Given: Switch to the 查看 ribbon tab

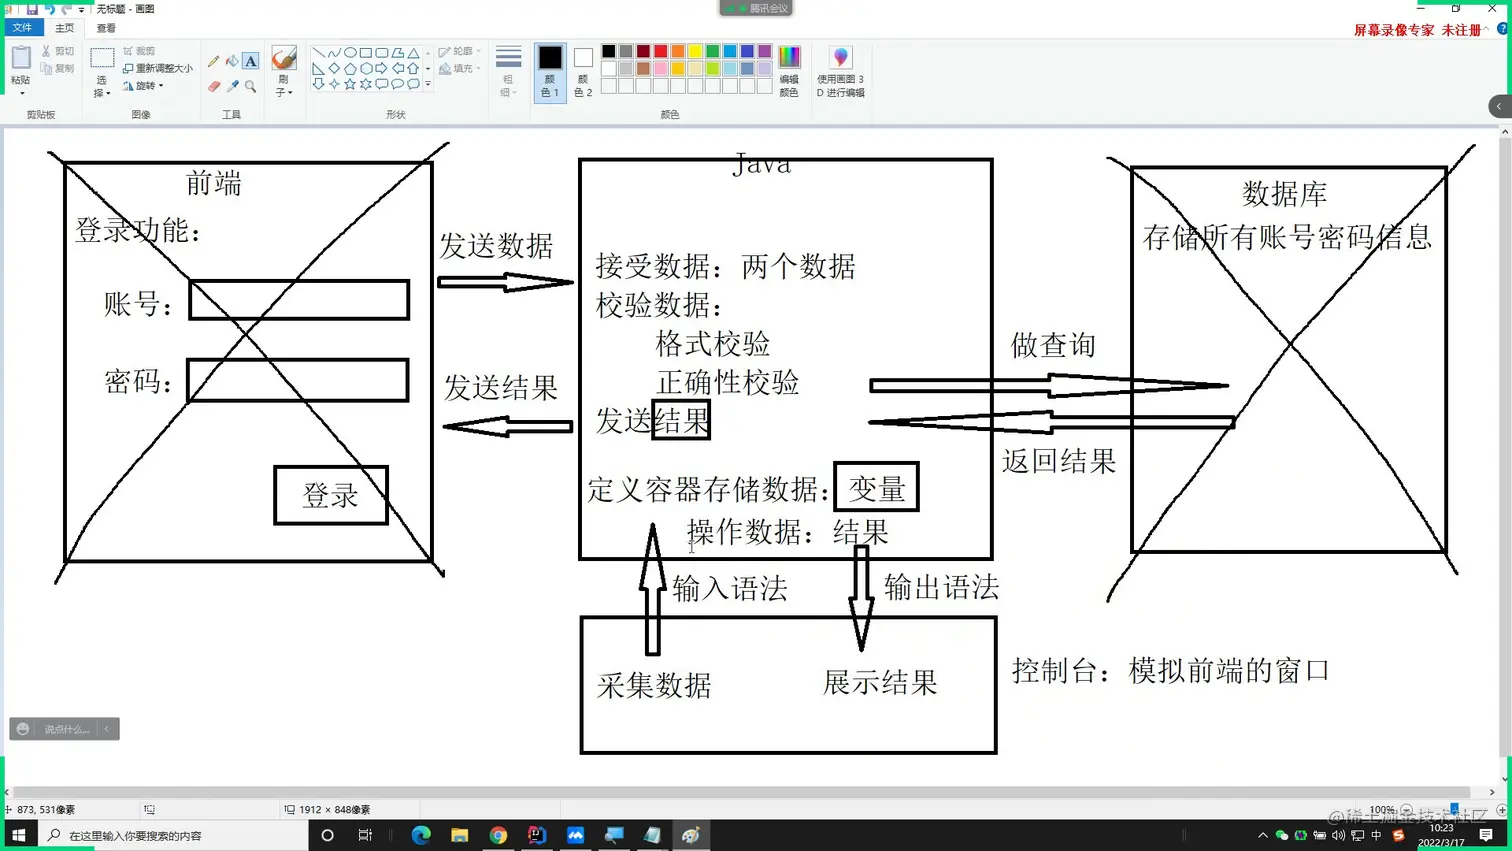Looking at the screenshot, I should pos(105,28).
